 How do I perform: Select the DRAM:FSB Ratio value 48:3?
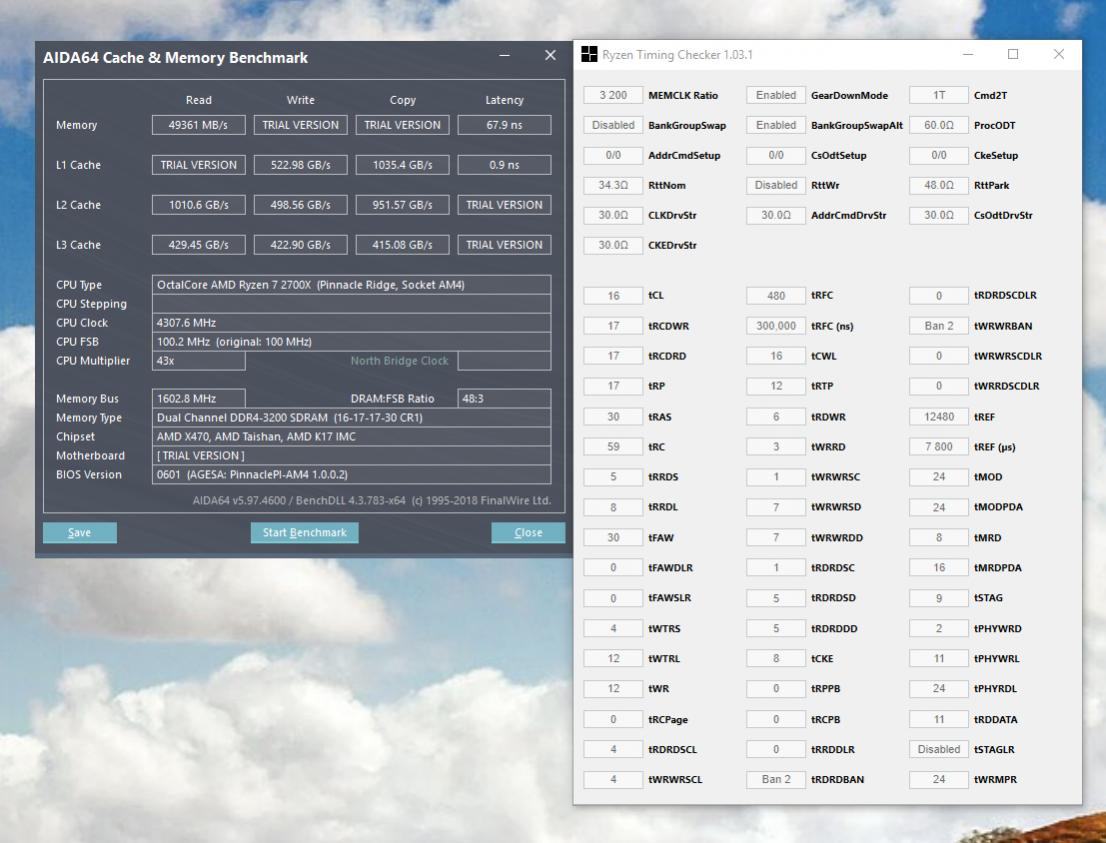pos(504,399)
